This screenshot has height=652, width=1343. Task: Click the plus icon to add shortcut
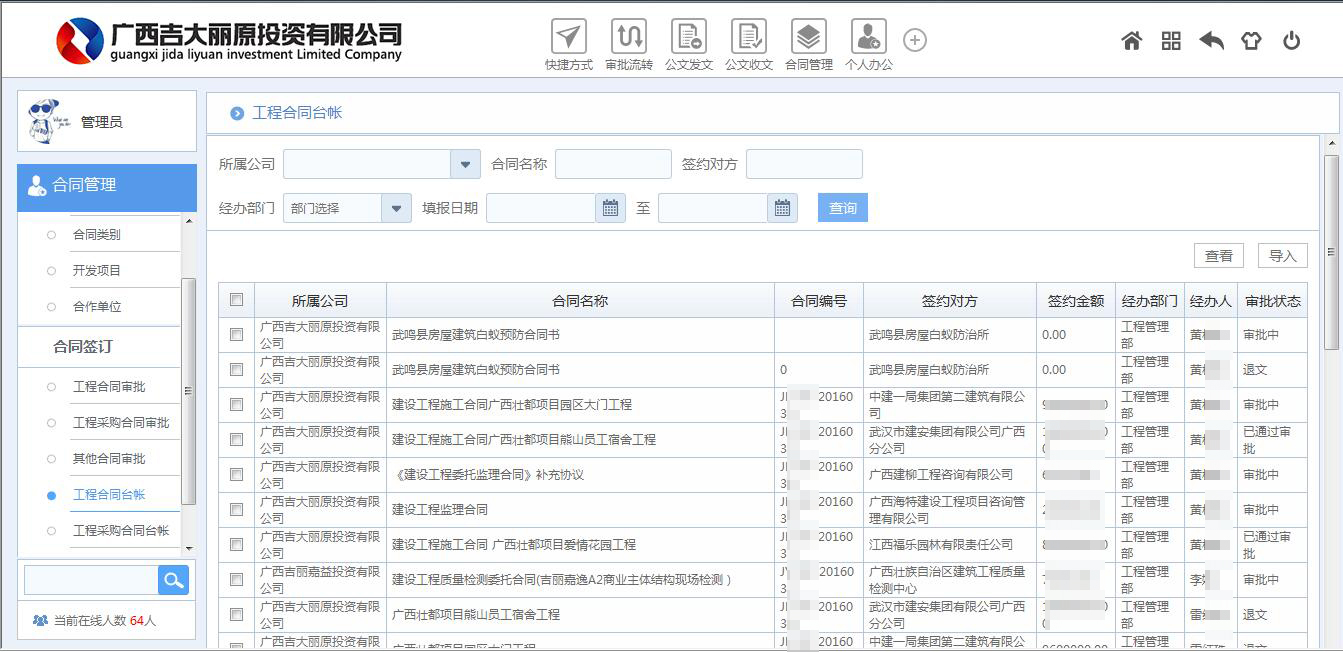tap(914, 40)
